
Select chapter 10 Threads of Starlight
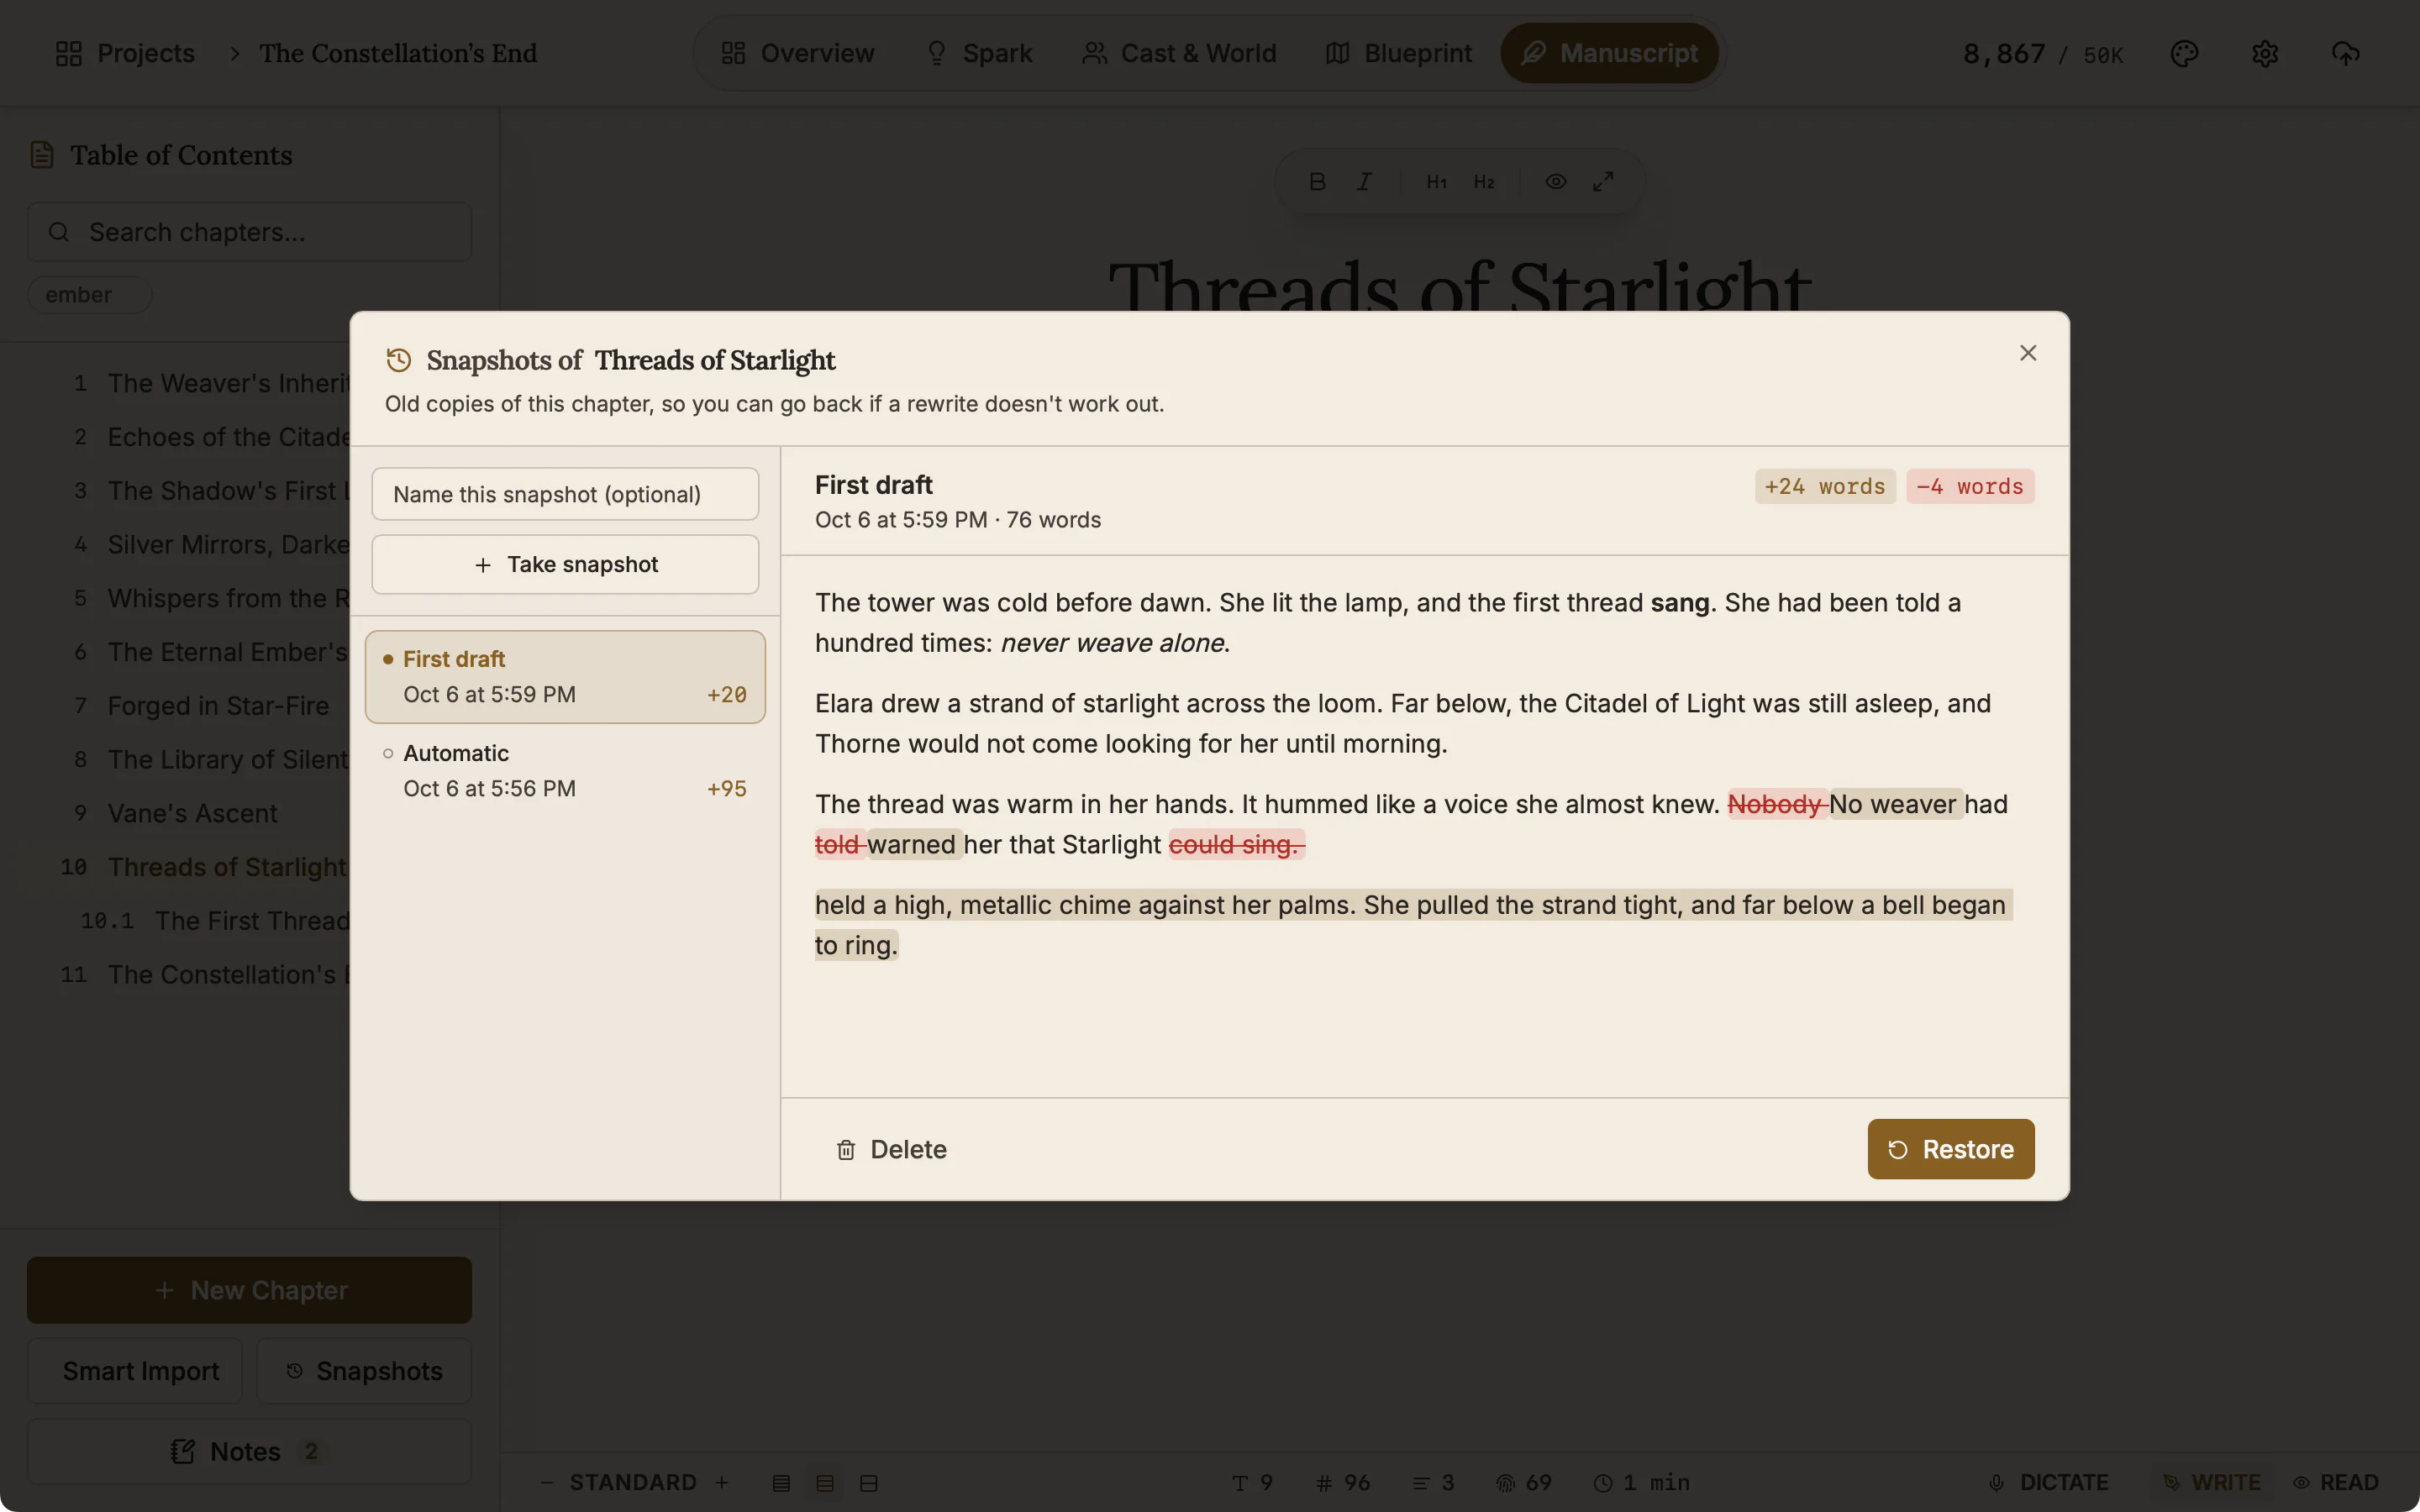tap(227, 867)
